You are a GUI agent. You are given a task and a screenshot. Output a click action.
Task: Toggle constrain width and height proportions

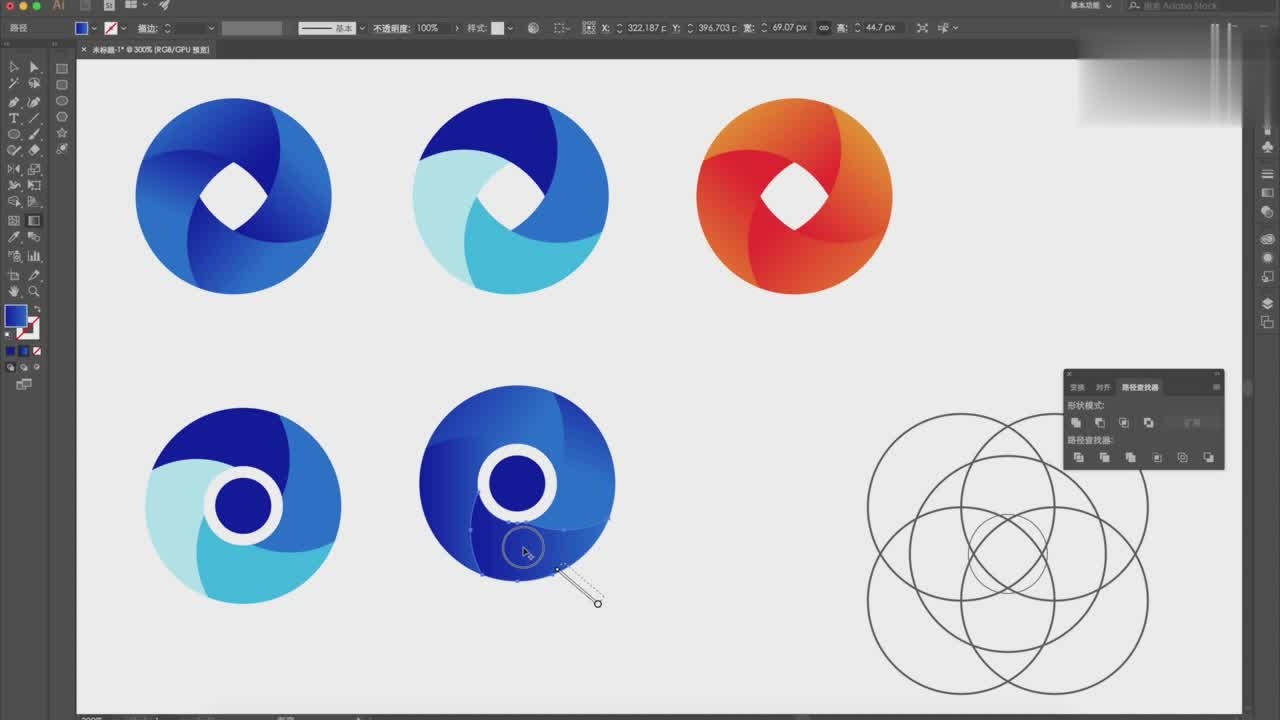[x=824, y=28]
